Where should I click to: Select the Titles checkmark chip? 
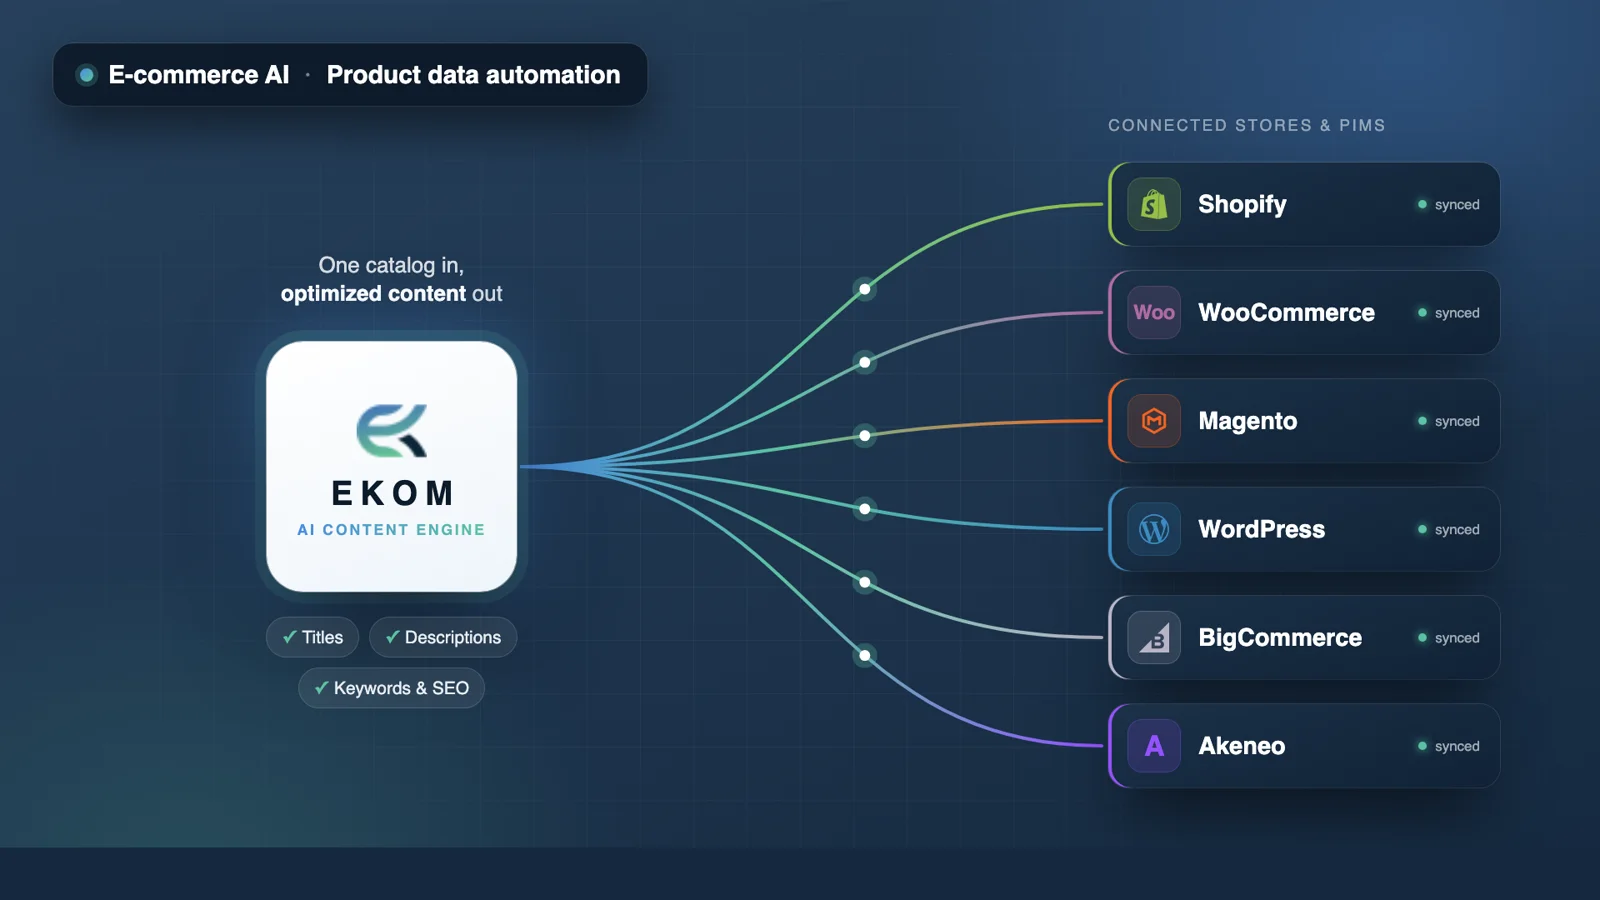[x=312, y=637]
